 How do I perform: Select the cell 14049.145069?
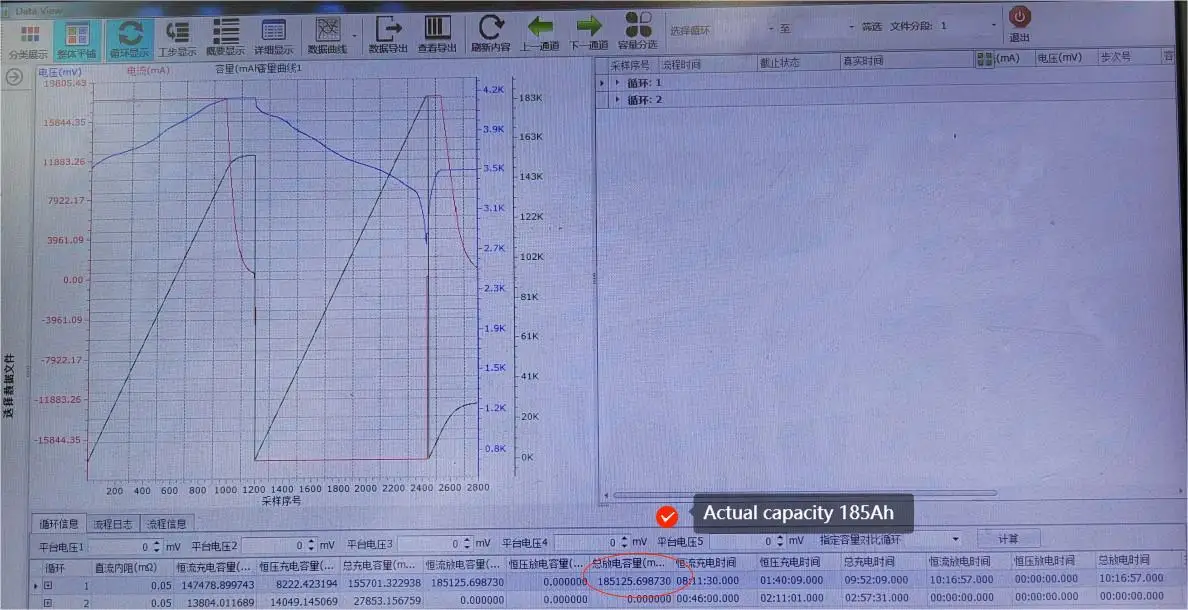302,602
